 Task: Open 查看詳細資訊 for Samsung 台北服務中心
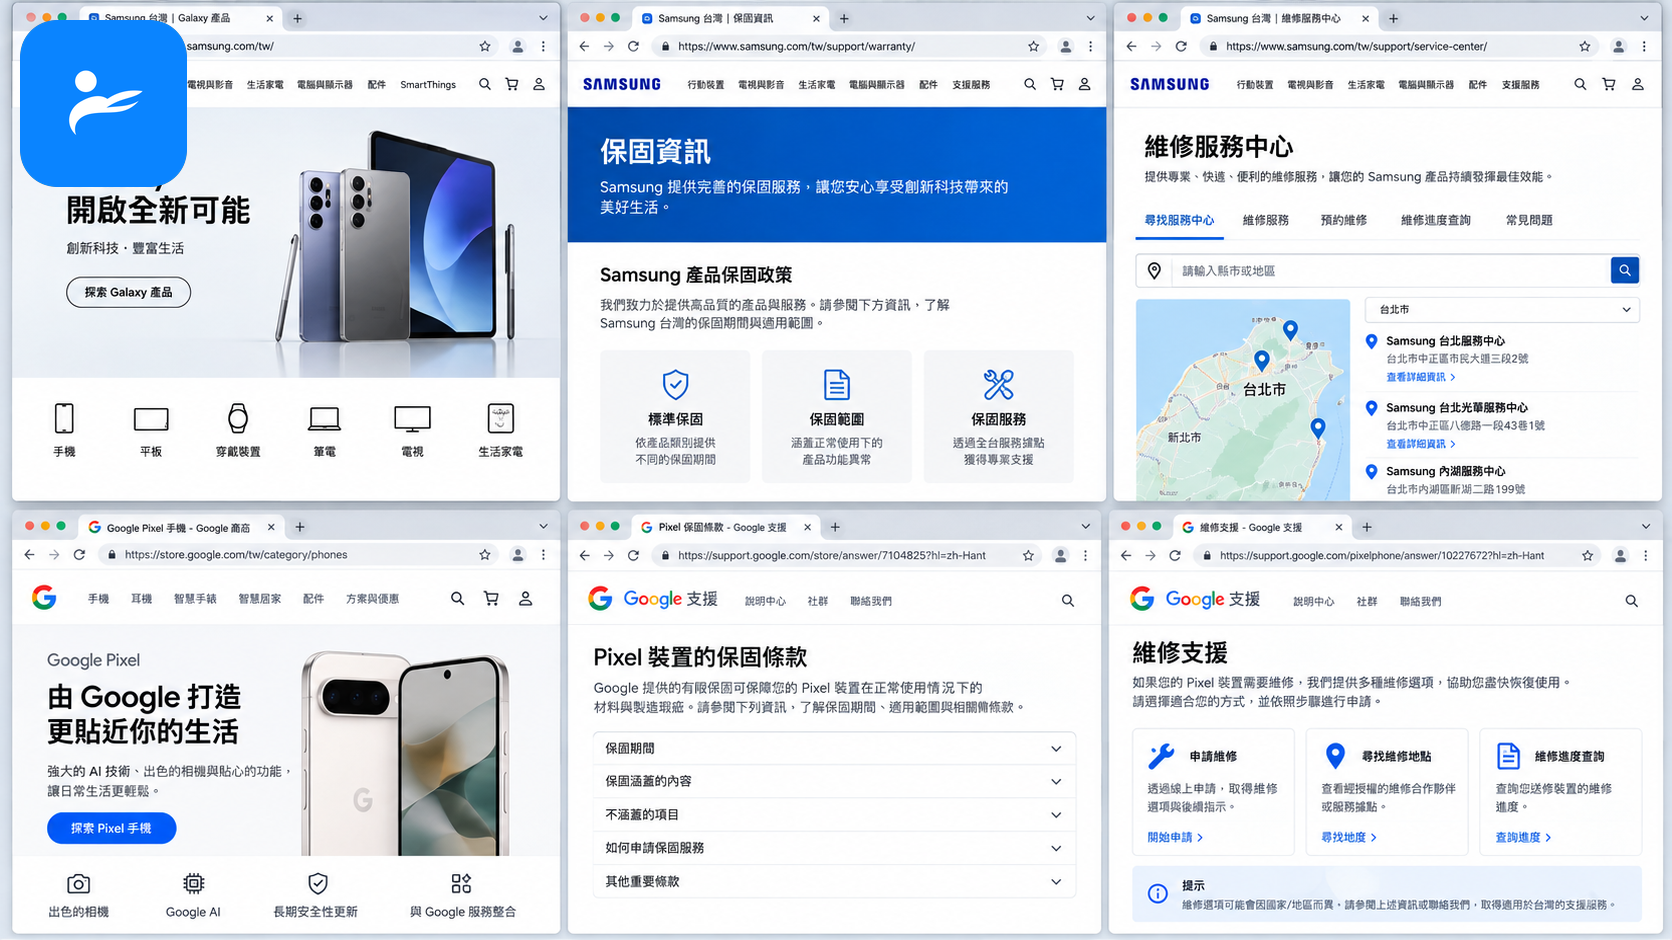coord(1421,377)
